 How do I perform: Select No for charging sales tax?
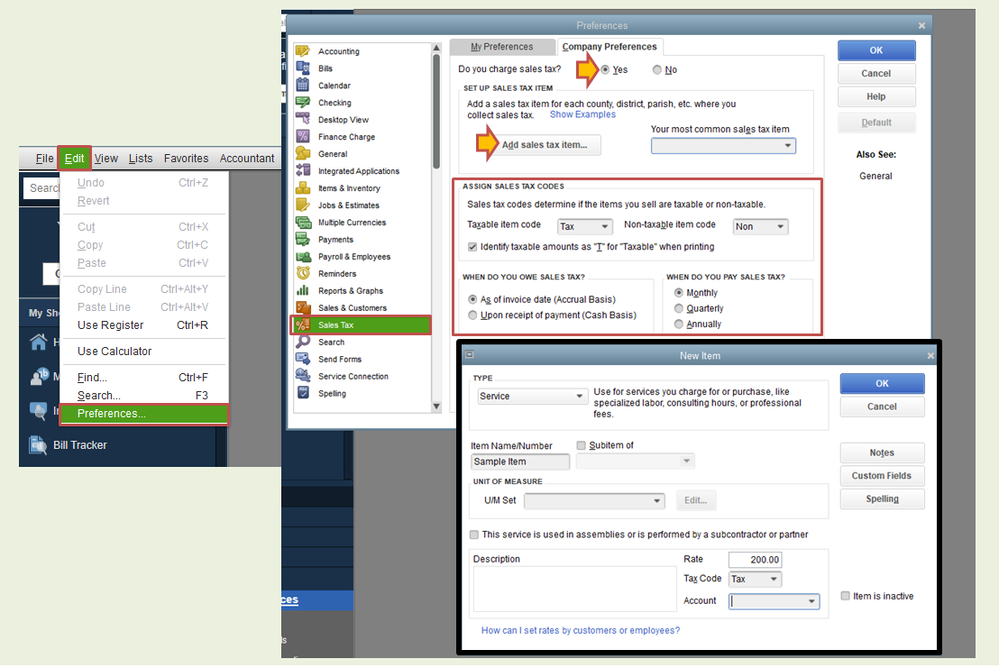(x=657, y=70)
